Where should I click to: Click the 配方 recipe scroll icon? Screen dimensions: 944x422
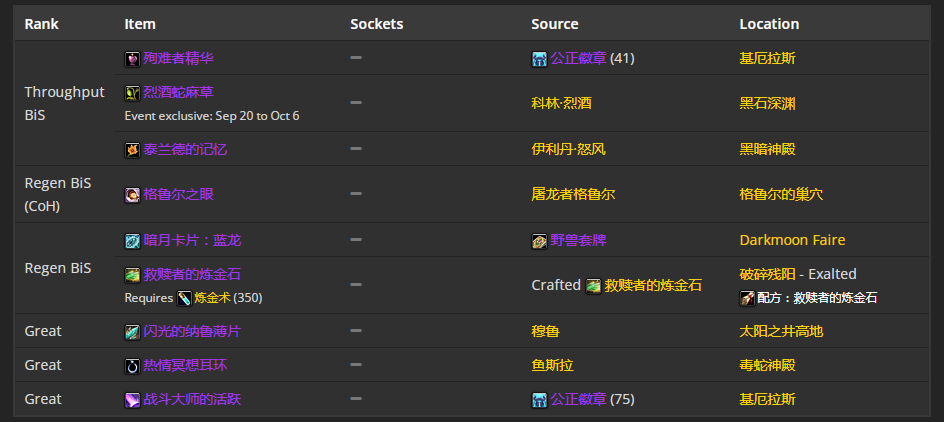(x=747, y=298)
